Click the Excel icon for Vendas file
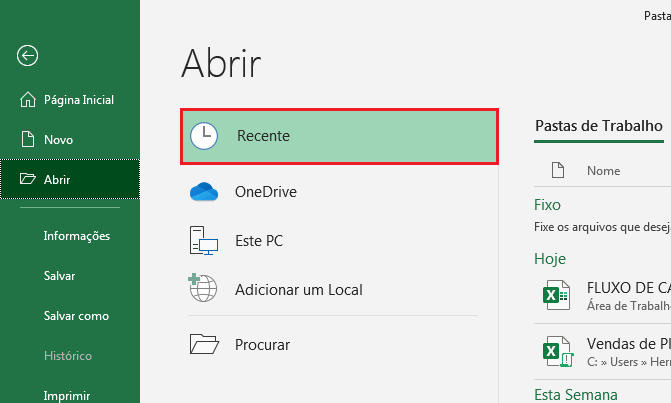 click(x=552, y=349)
